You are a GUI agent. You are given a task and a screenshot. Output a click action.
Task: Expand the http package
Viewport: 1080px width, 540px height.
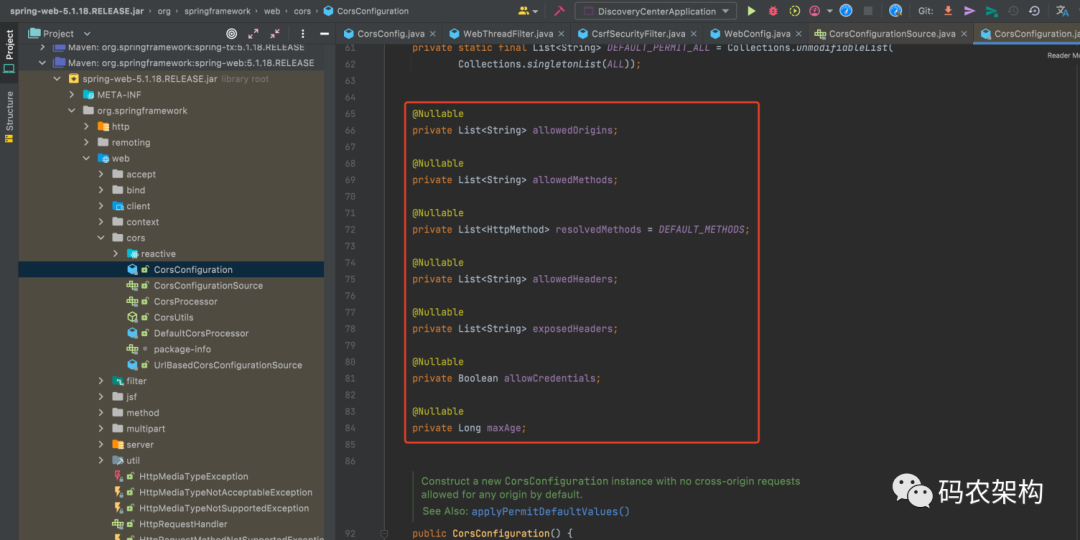(x=86, y=127)
